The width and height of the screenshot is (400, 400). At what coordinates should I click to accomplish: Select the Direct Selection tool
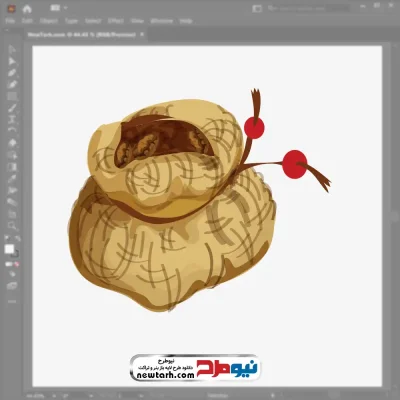(x=12, y=61)
